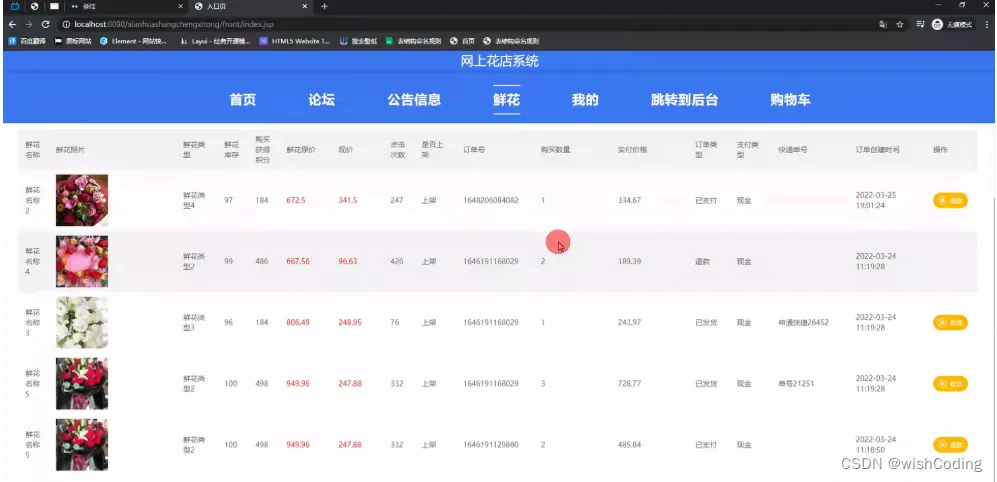Image resolution: width=997 pixels, height=482 pixels.
Task: Select the pinned tab with globe icon
Action: coord(34,6)
